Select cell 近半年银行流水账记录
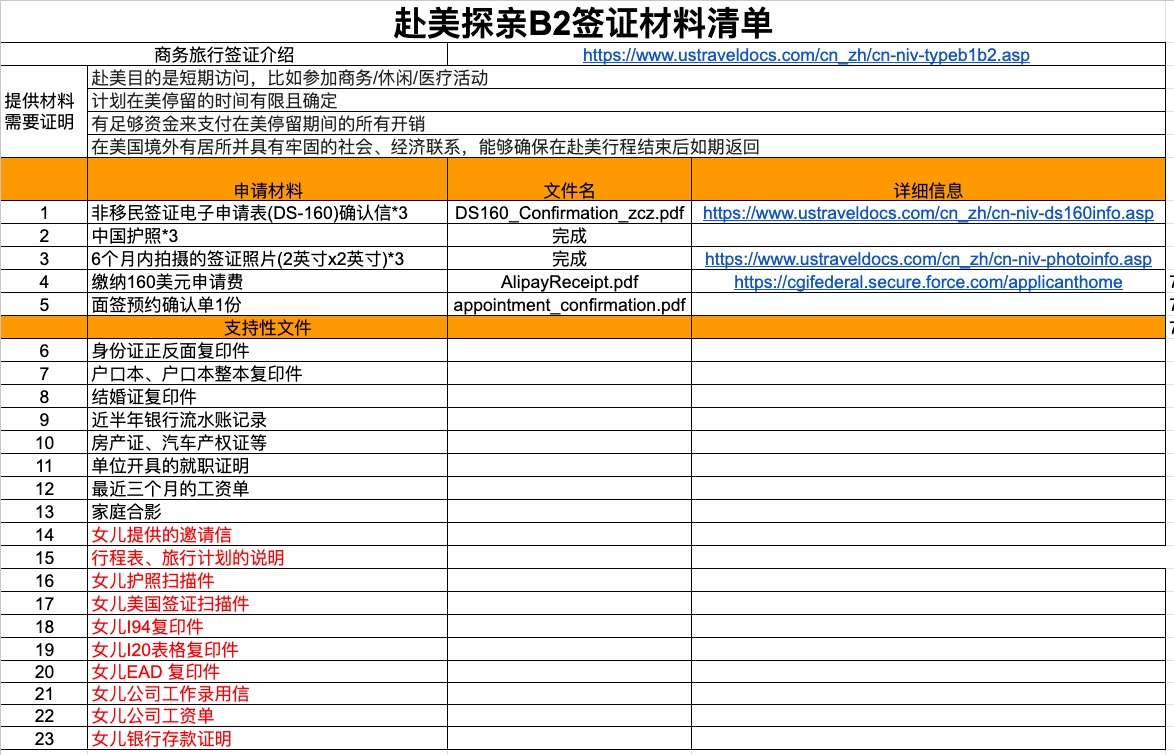Image resolution: width=1174 pixels, height=755 pixels. pos(267,419)
